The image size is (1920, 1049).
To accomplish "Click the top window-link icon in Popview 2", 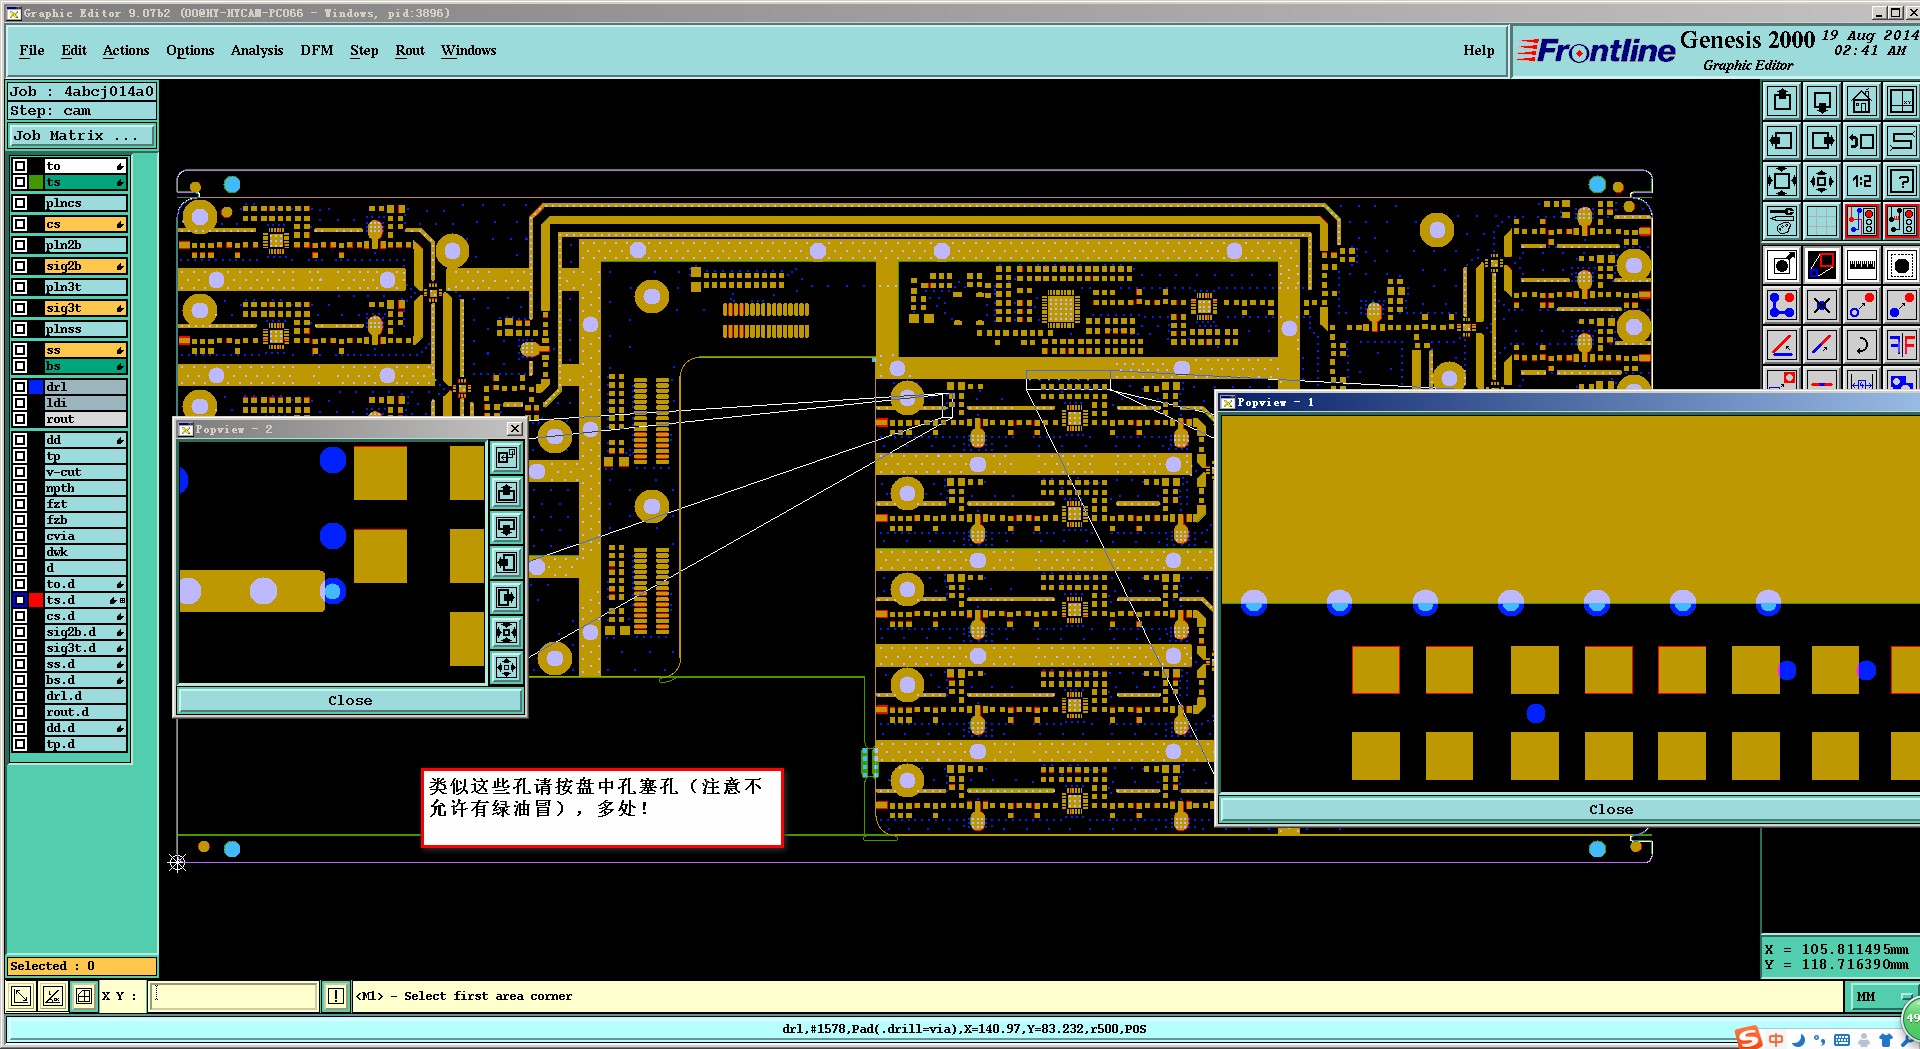I will [x=507, y=457].
